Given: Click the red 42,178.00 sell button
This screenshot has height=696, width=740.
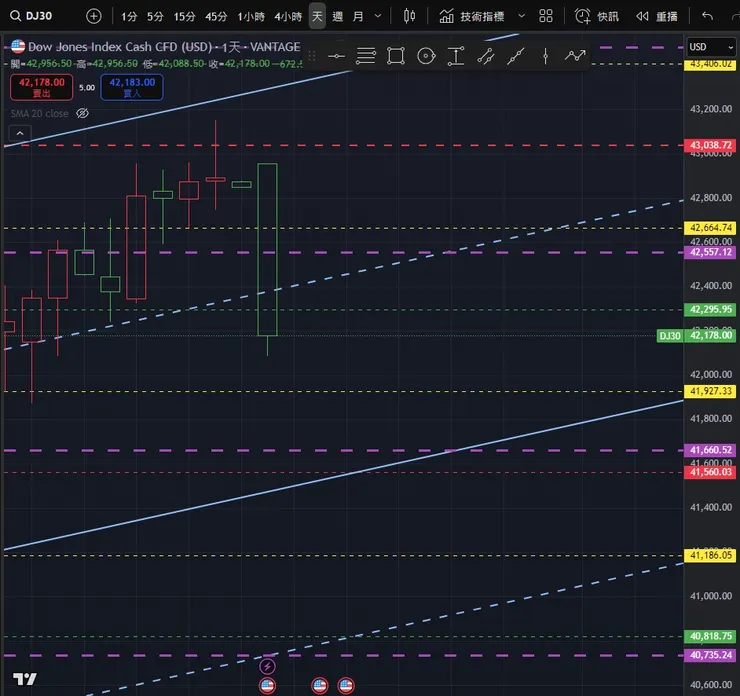Looking at the screenshot, I should tap(42, 87).
